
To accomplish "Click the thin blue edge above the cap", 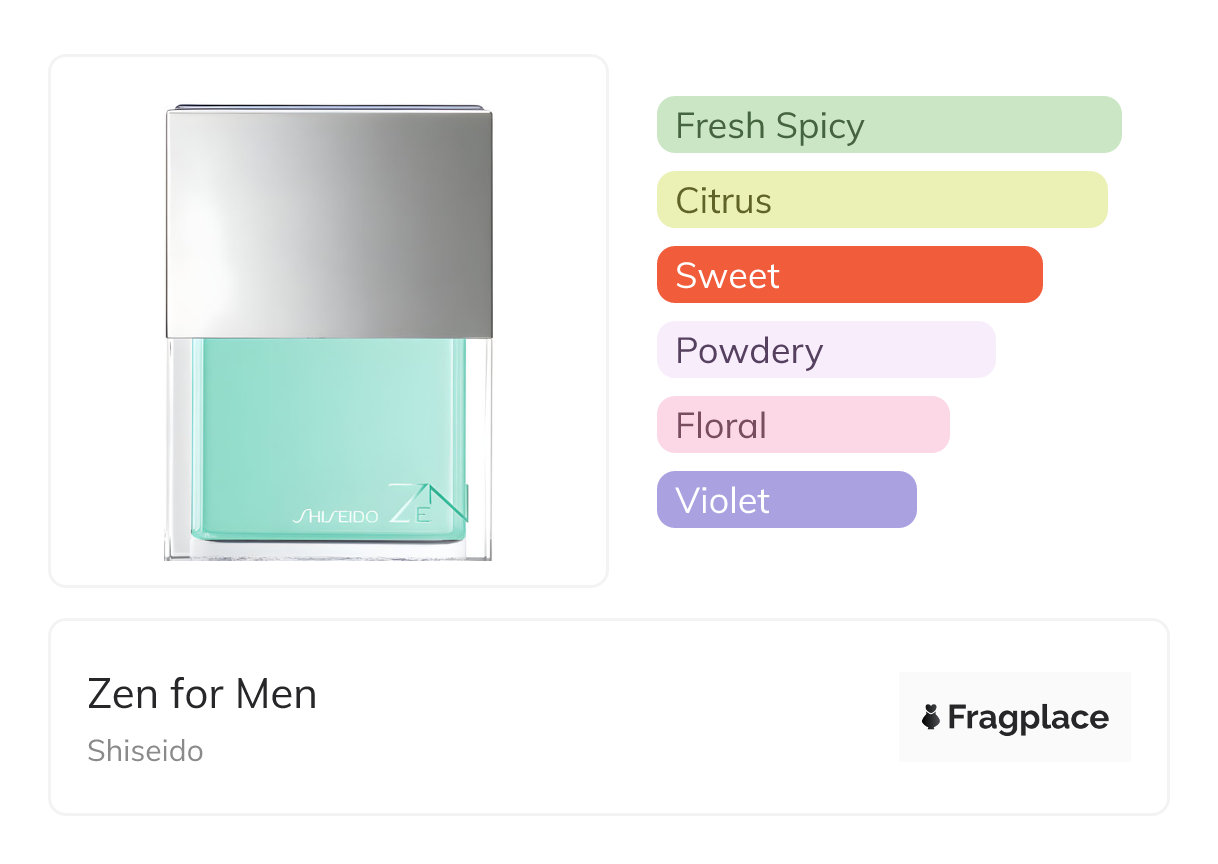I will (329, 106).
